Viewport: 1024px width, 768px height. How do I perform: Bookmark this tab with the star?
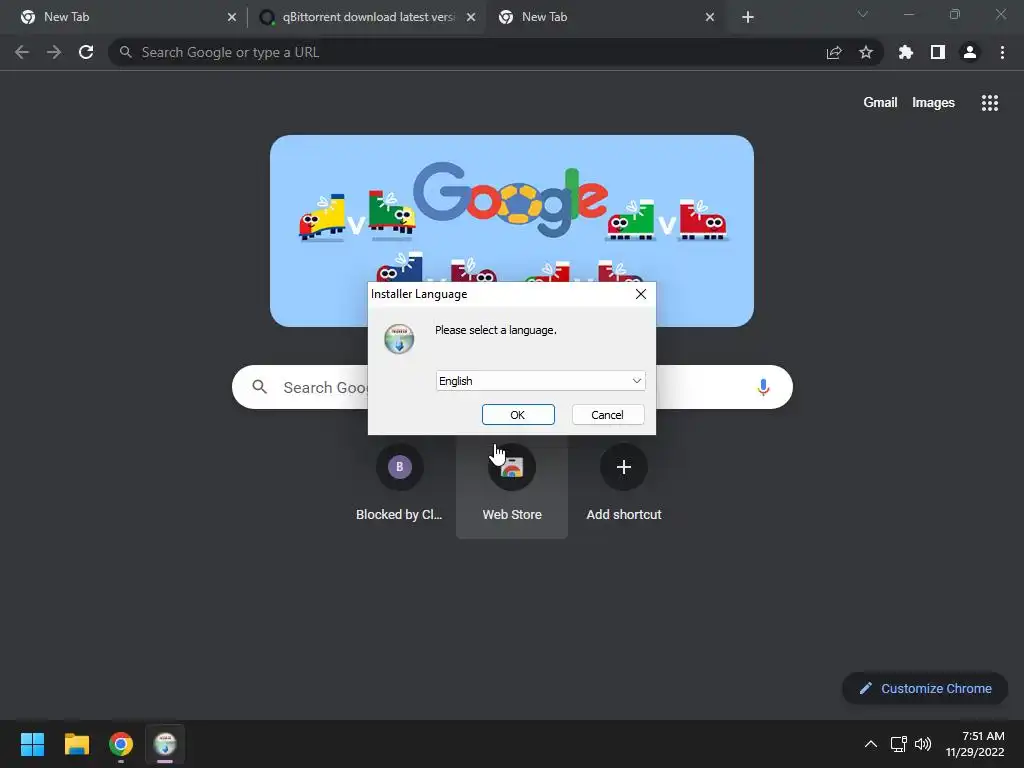(x=866, y=52)
